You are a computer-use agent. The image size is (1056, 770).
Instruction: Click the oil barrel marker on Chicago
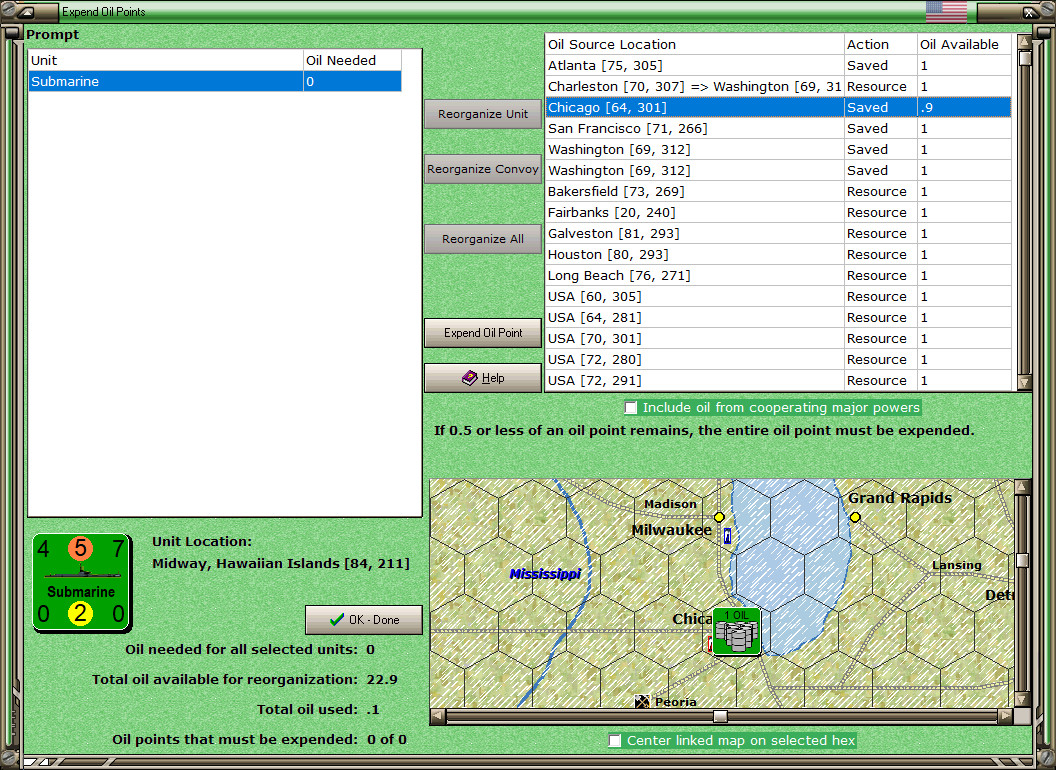point(737,632)
